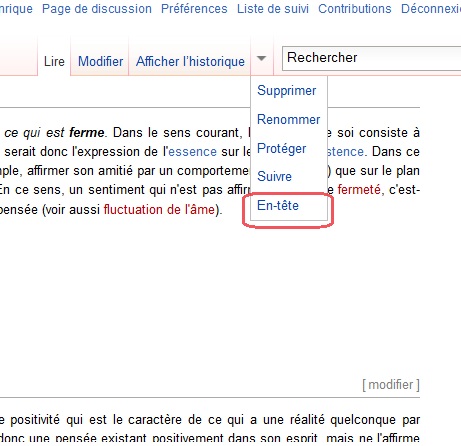
Task: Open the Modifier tab
Action: pos(100,61)
